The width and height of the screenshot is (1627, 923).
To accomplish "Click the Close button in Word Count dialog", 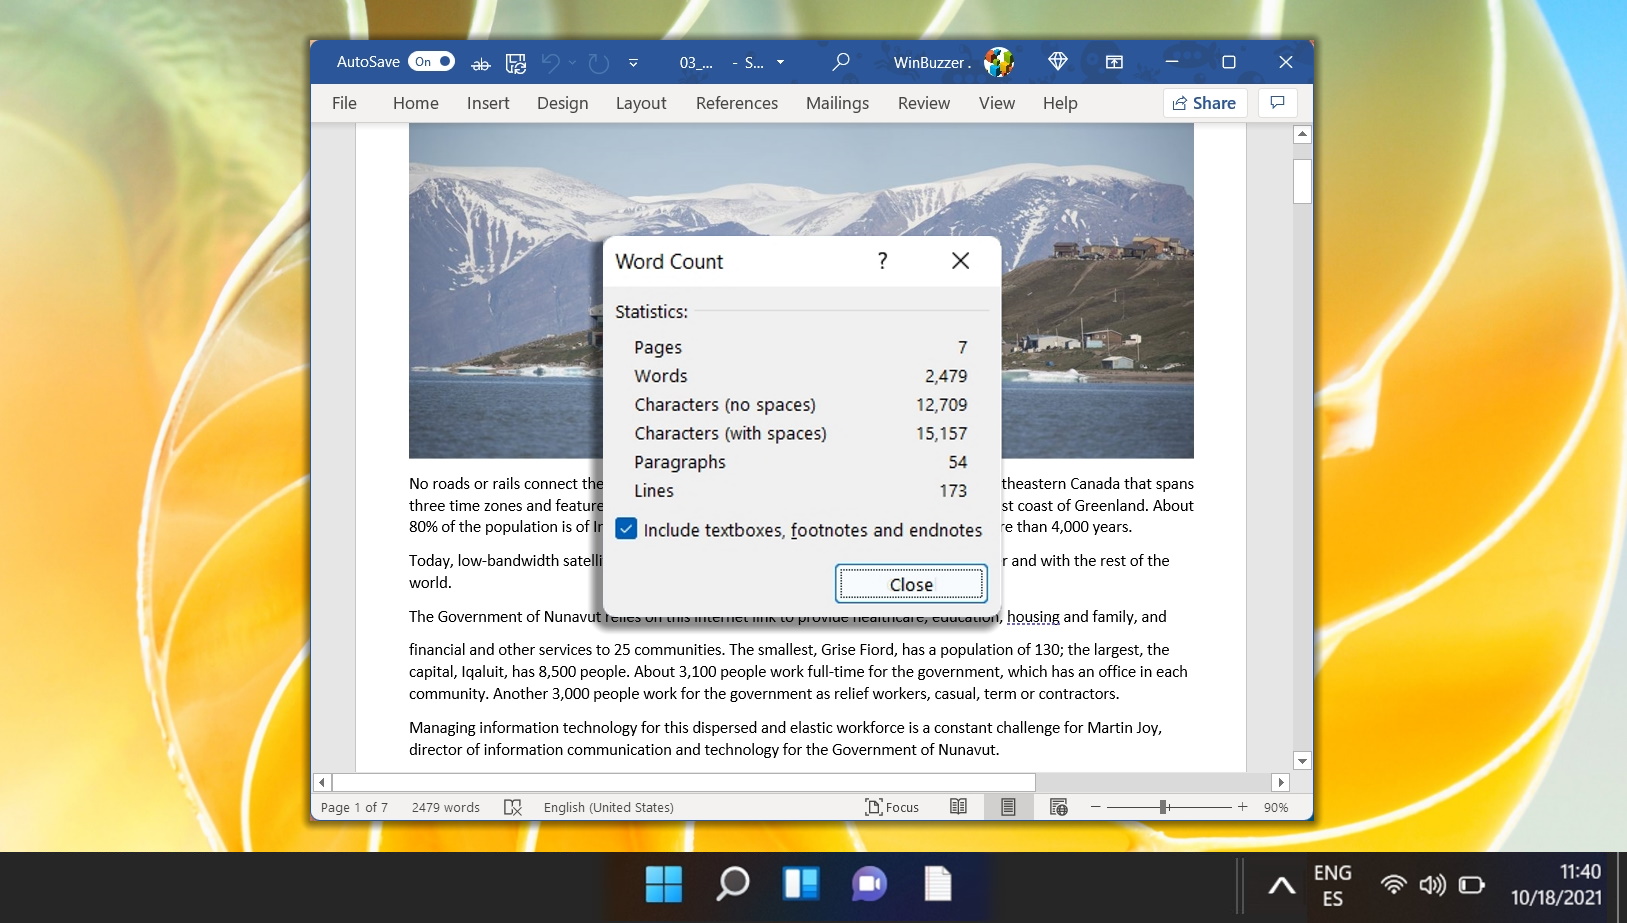I will pyautogui.click(x=911, y=584).
